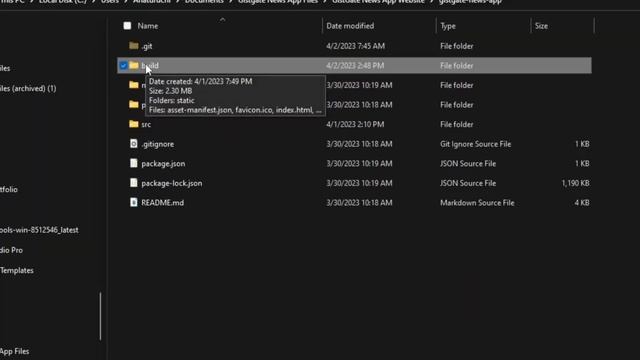
Task: Click the package.json file icon
Action: (133, 163)
